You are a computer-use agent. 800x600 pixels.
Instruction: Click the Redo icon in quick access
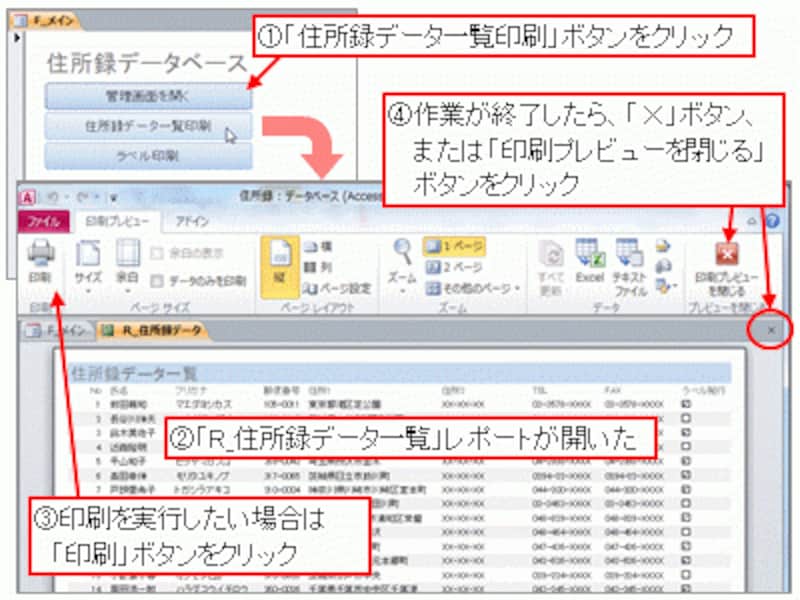pos(83,196)
